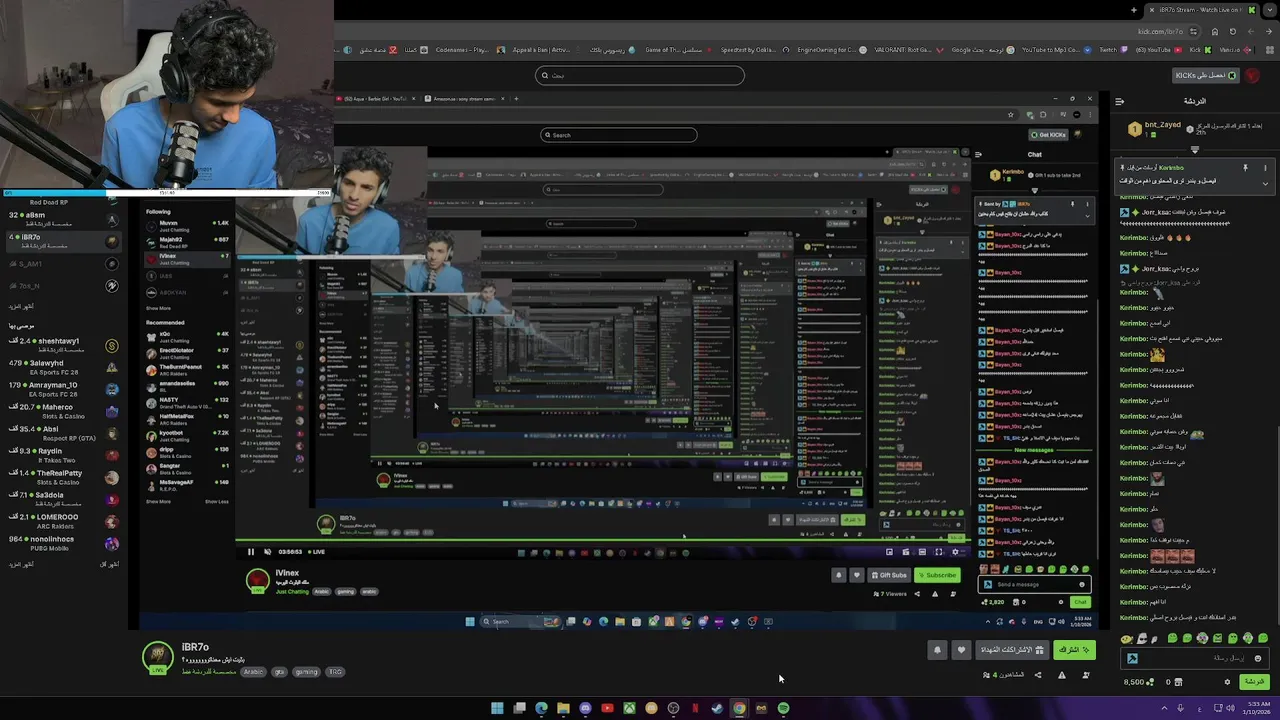
Task: Click أظهر أقل to show fewer recommended
Action: (x=109, y=564)
